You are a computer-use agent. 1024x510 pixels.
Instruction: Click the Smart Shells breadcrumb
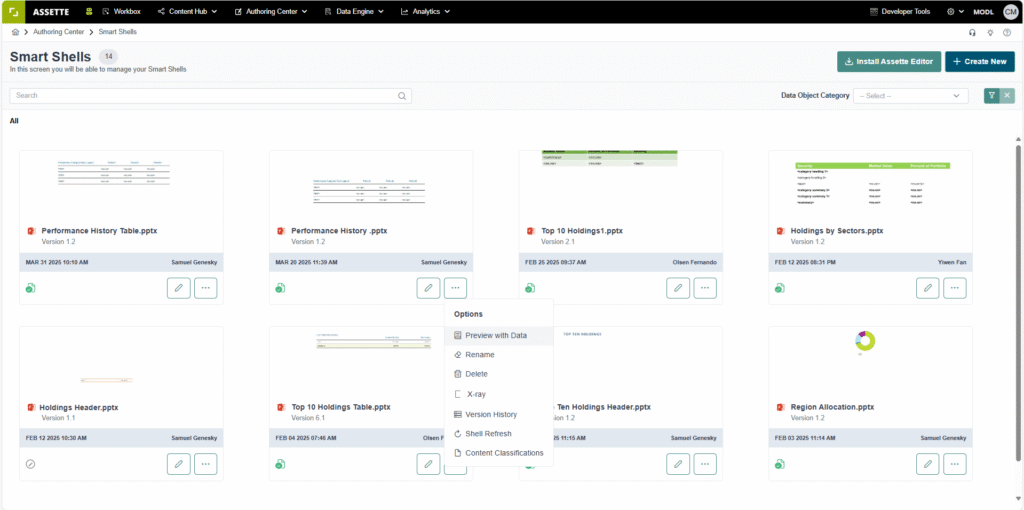(118, 31)
